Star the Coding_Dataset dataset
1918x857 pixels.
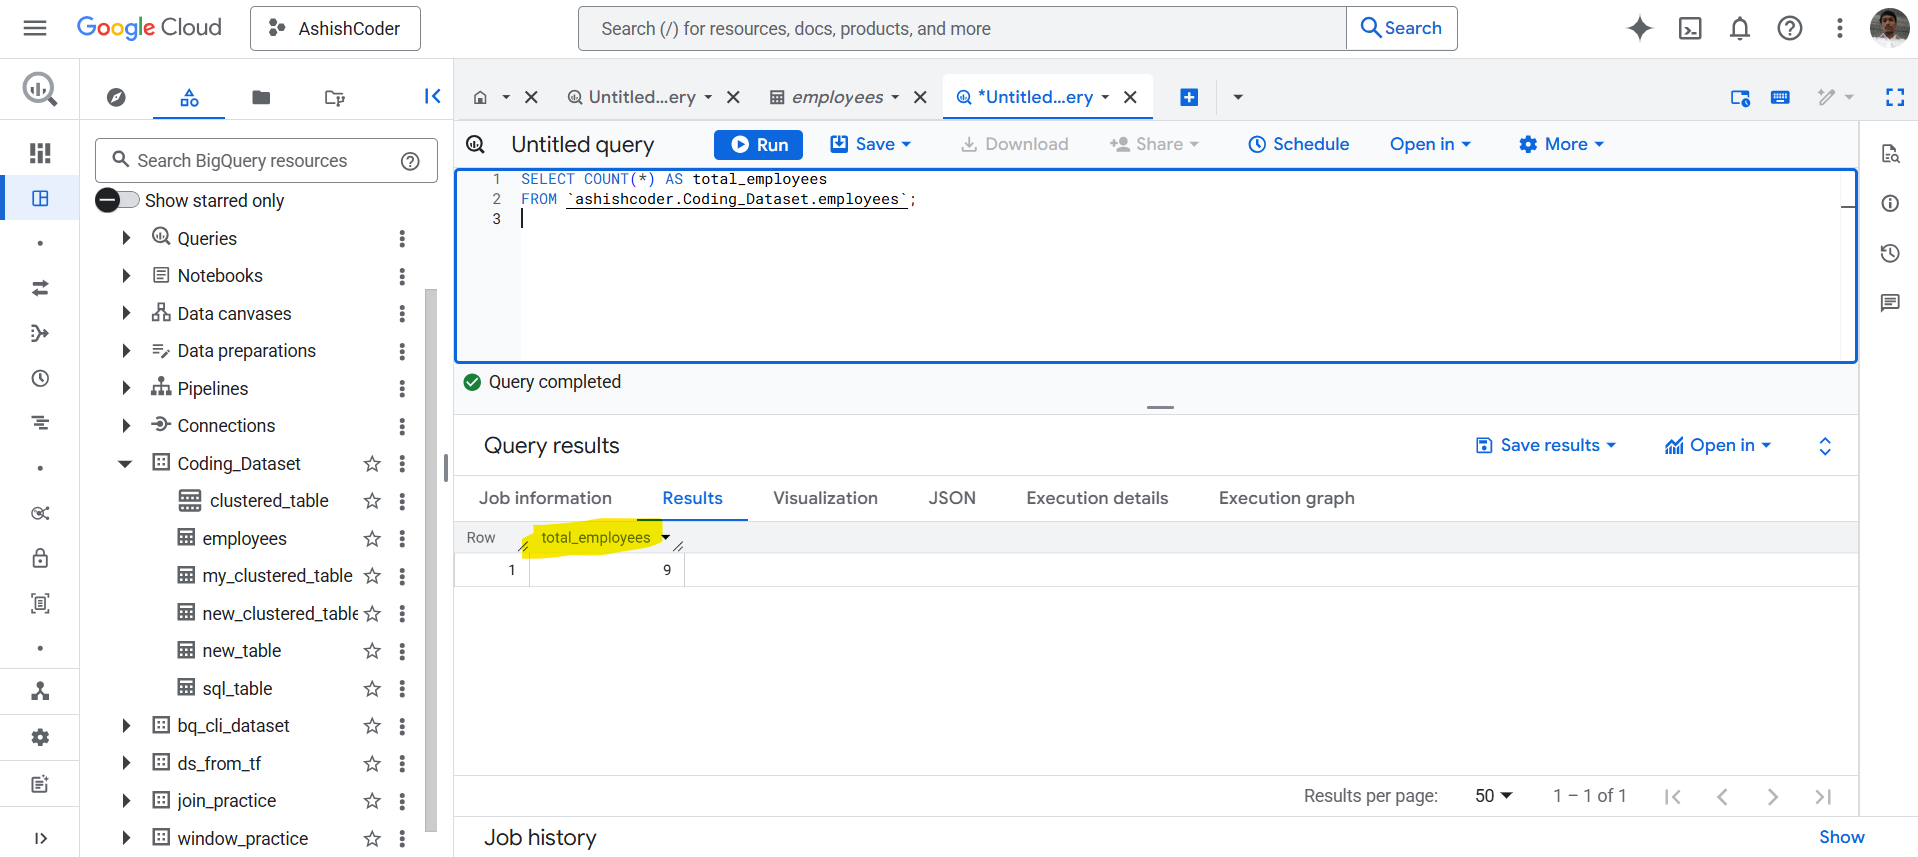click(x=372, y=463)
